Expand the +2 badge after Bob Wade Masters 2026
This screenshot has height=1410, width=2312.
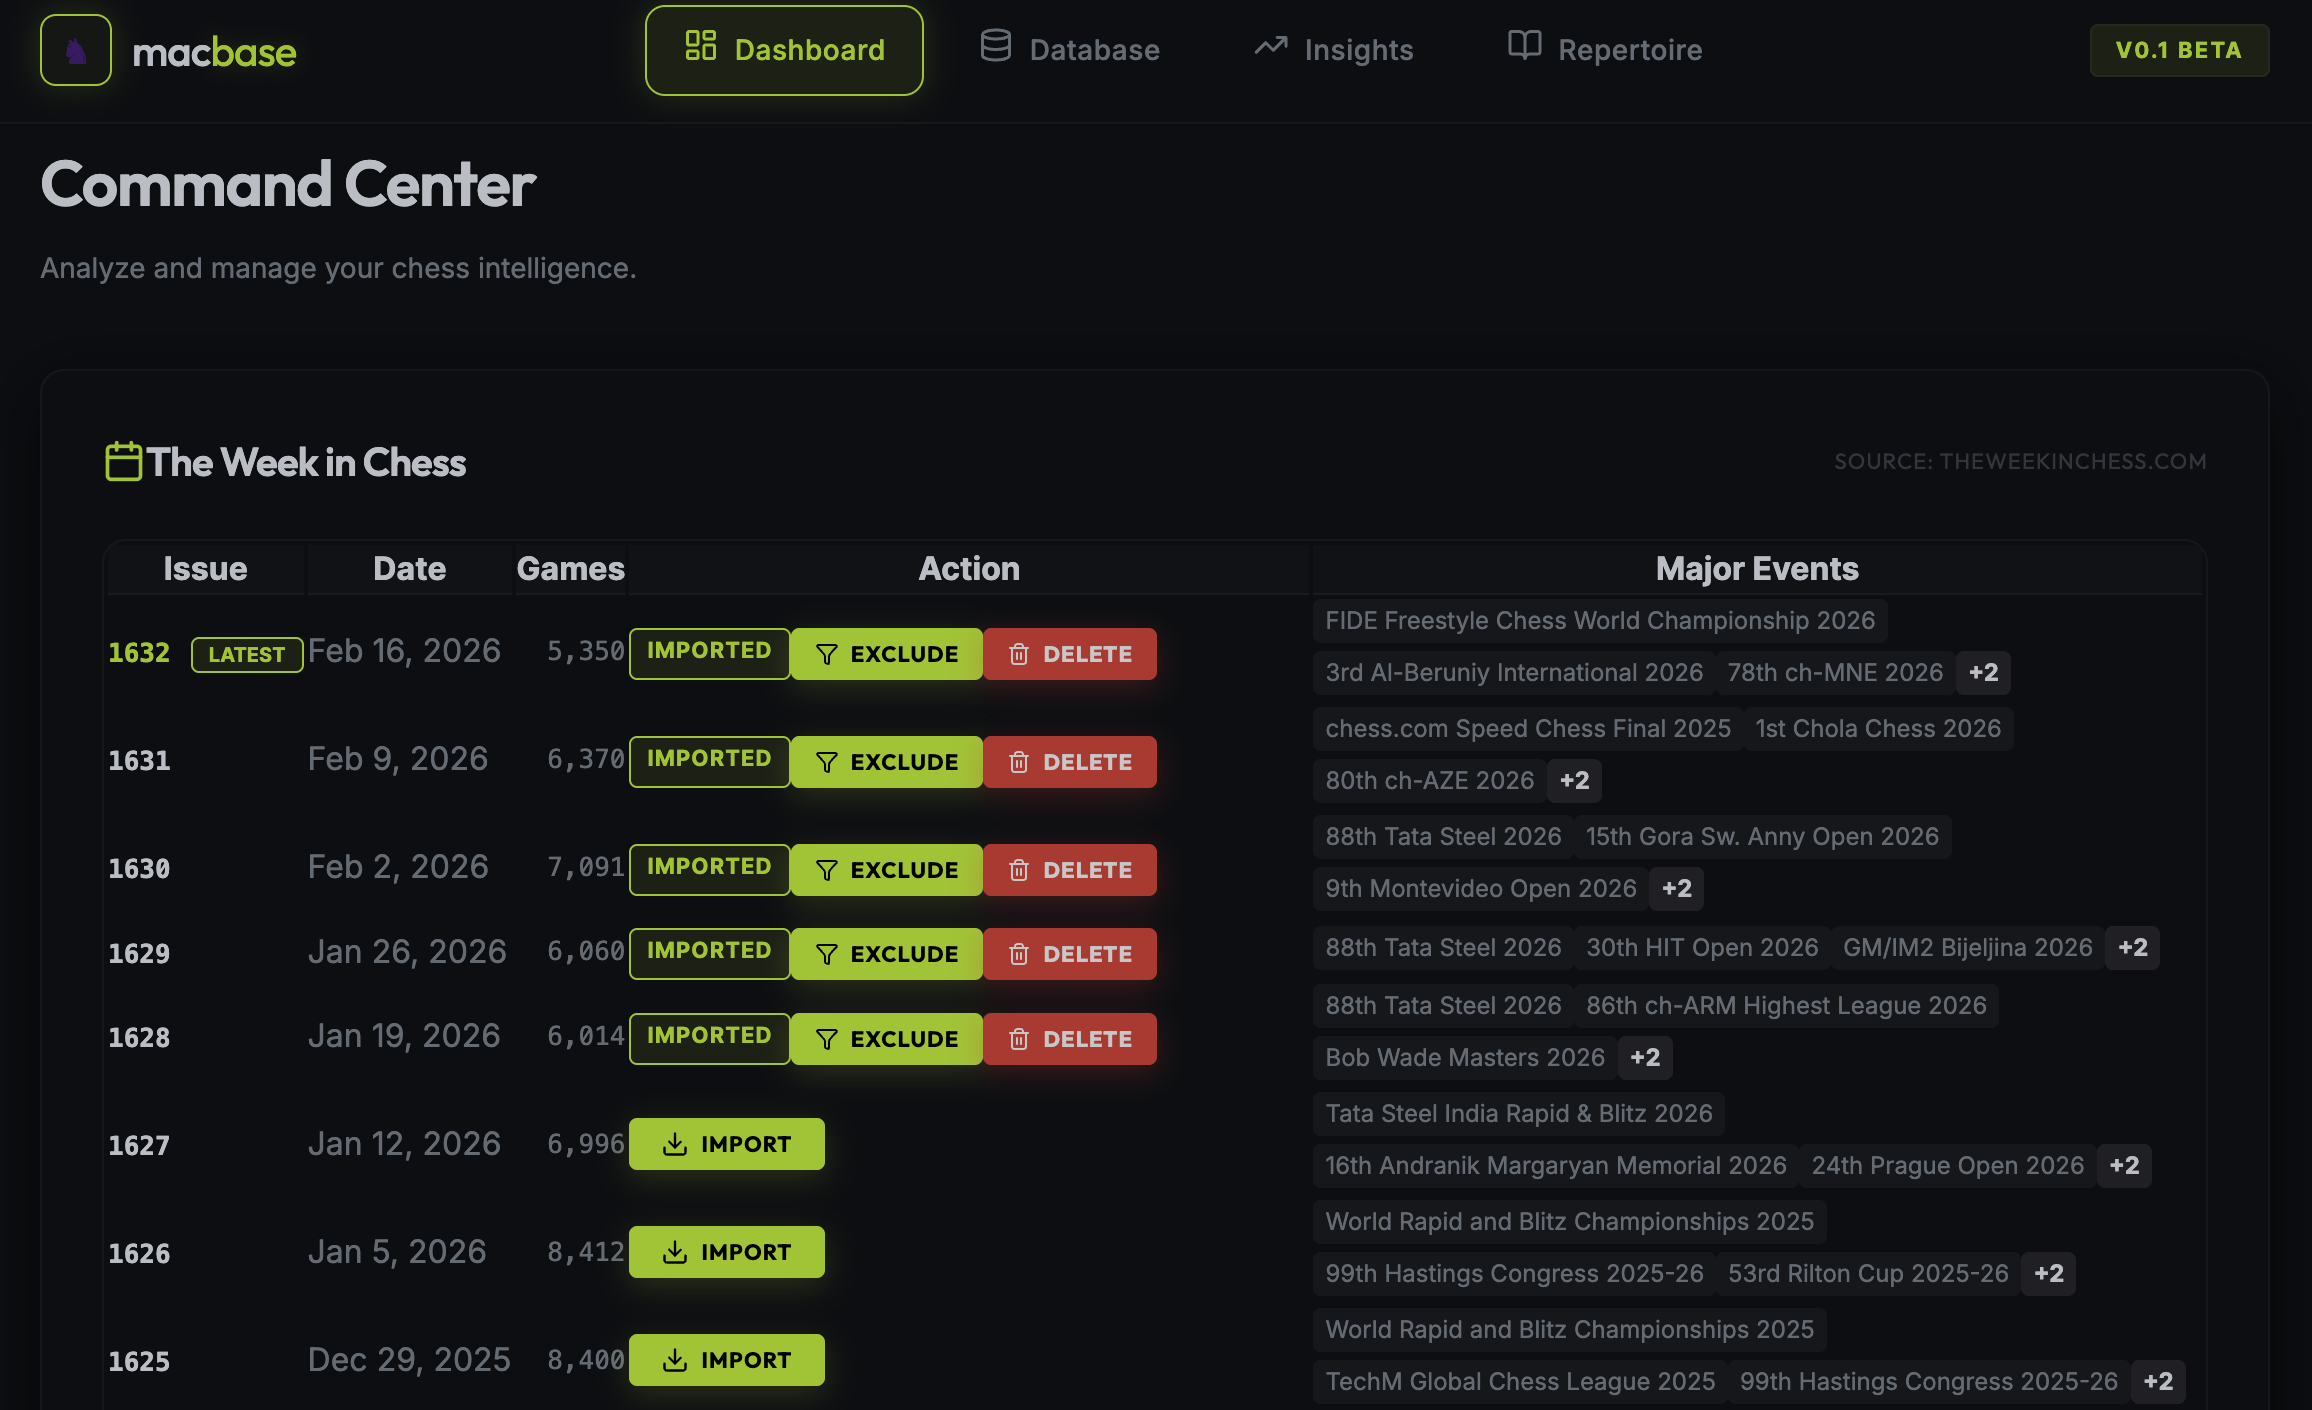tap(1645, 1057)
